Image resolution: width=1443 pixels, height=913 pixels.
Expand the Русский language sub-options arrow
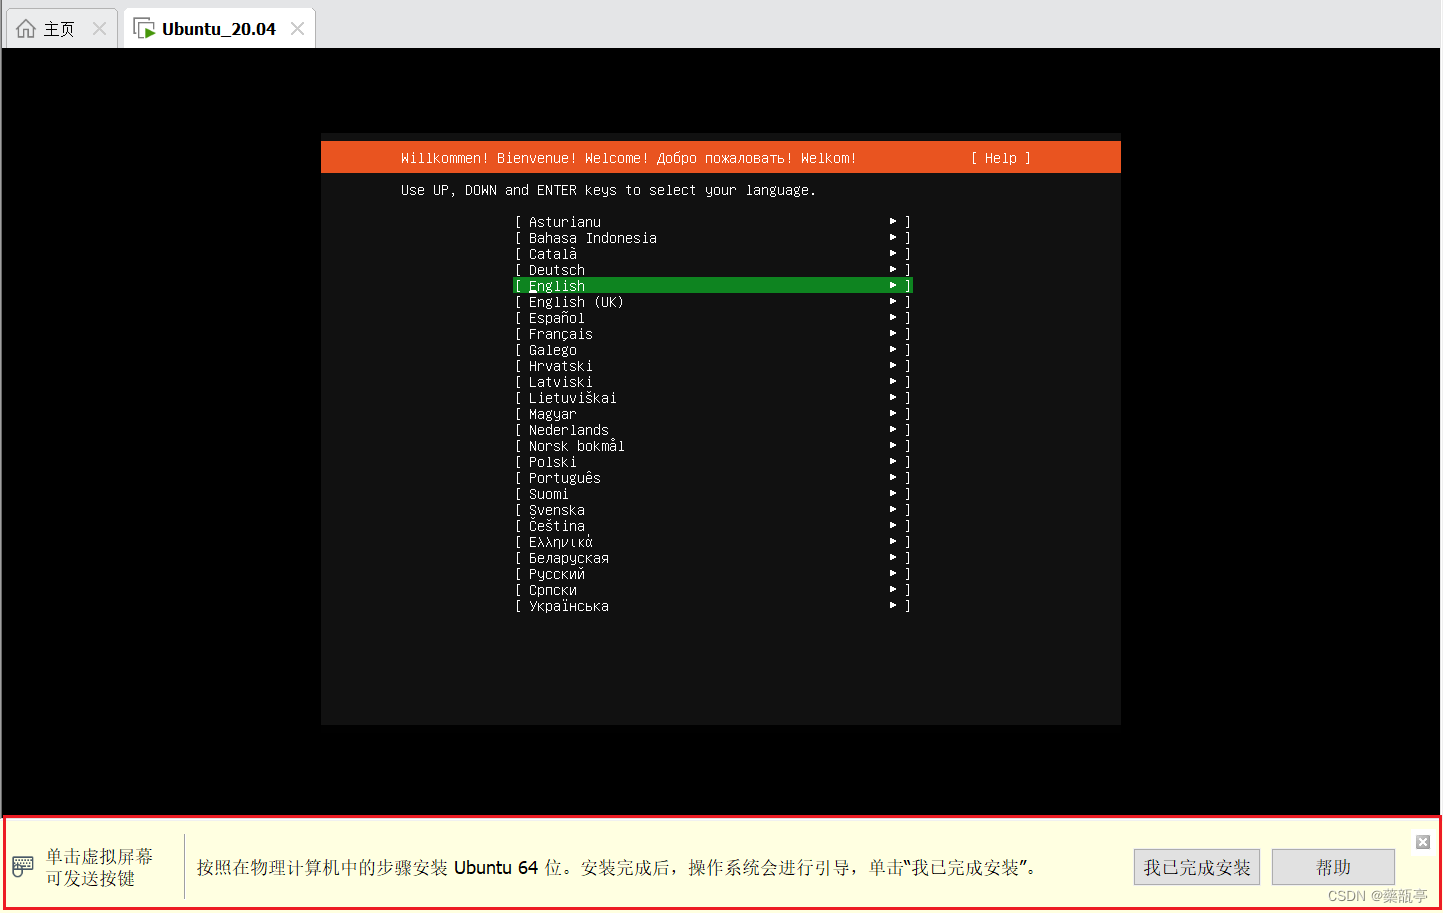pyautogui.click(x=893, y=573)
